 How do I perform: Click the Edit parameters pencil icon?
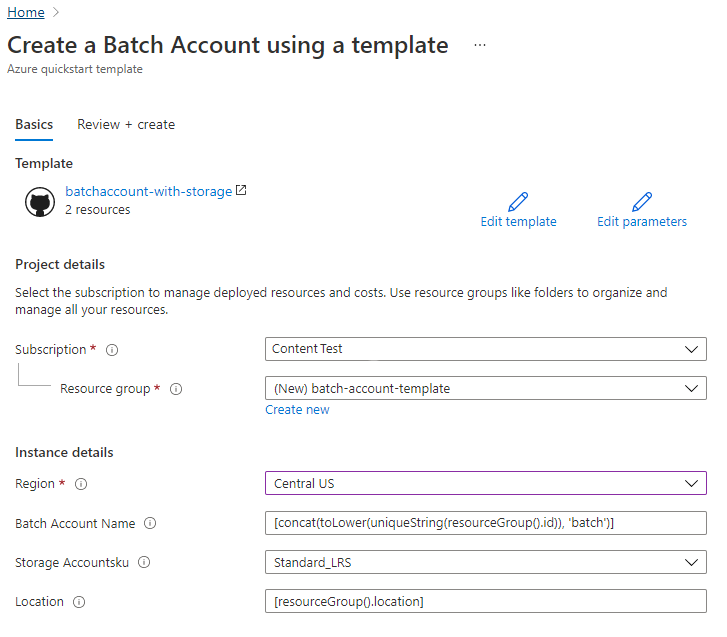(642, 202)
